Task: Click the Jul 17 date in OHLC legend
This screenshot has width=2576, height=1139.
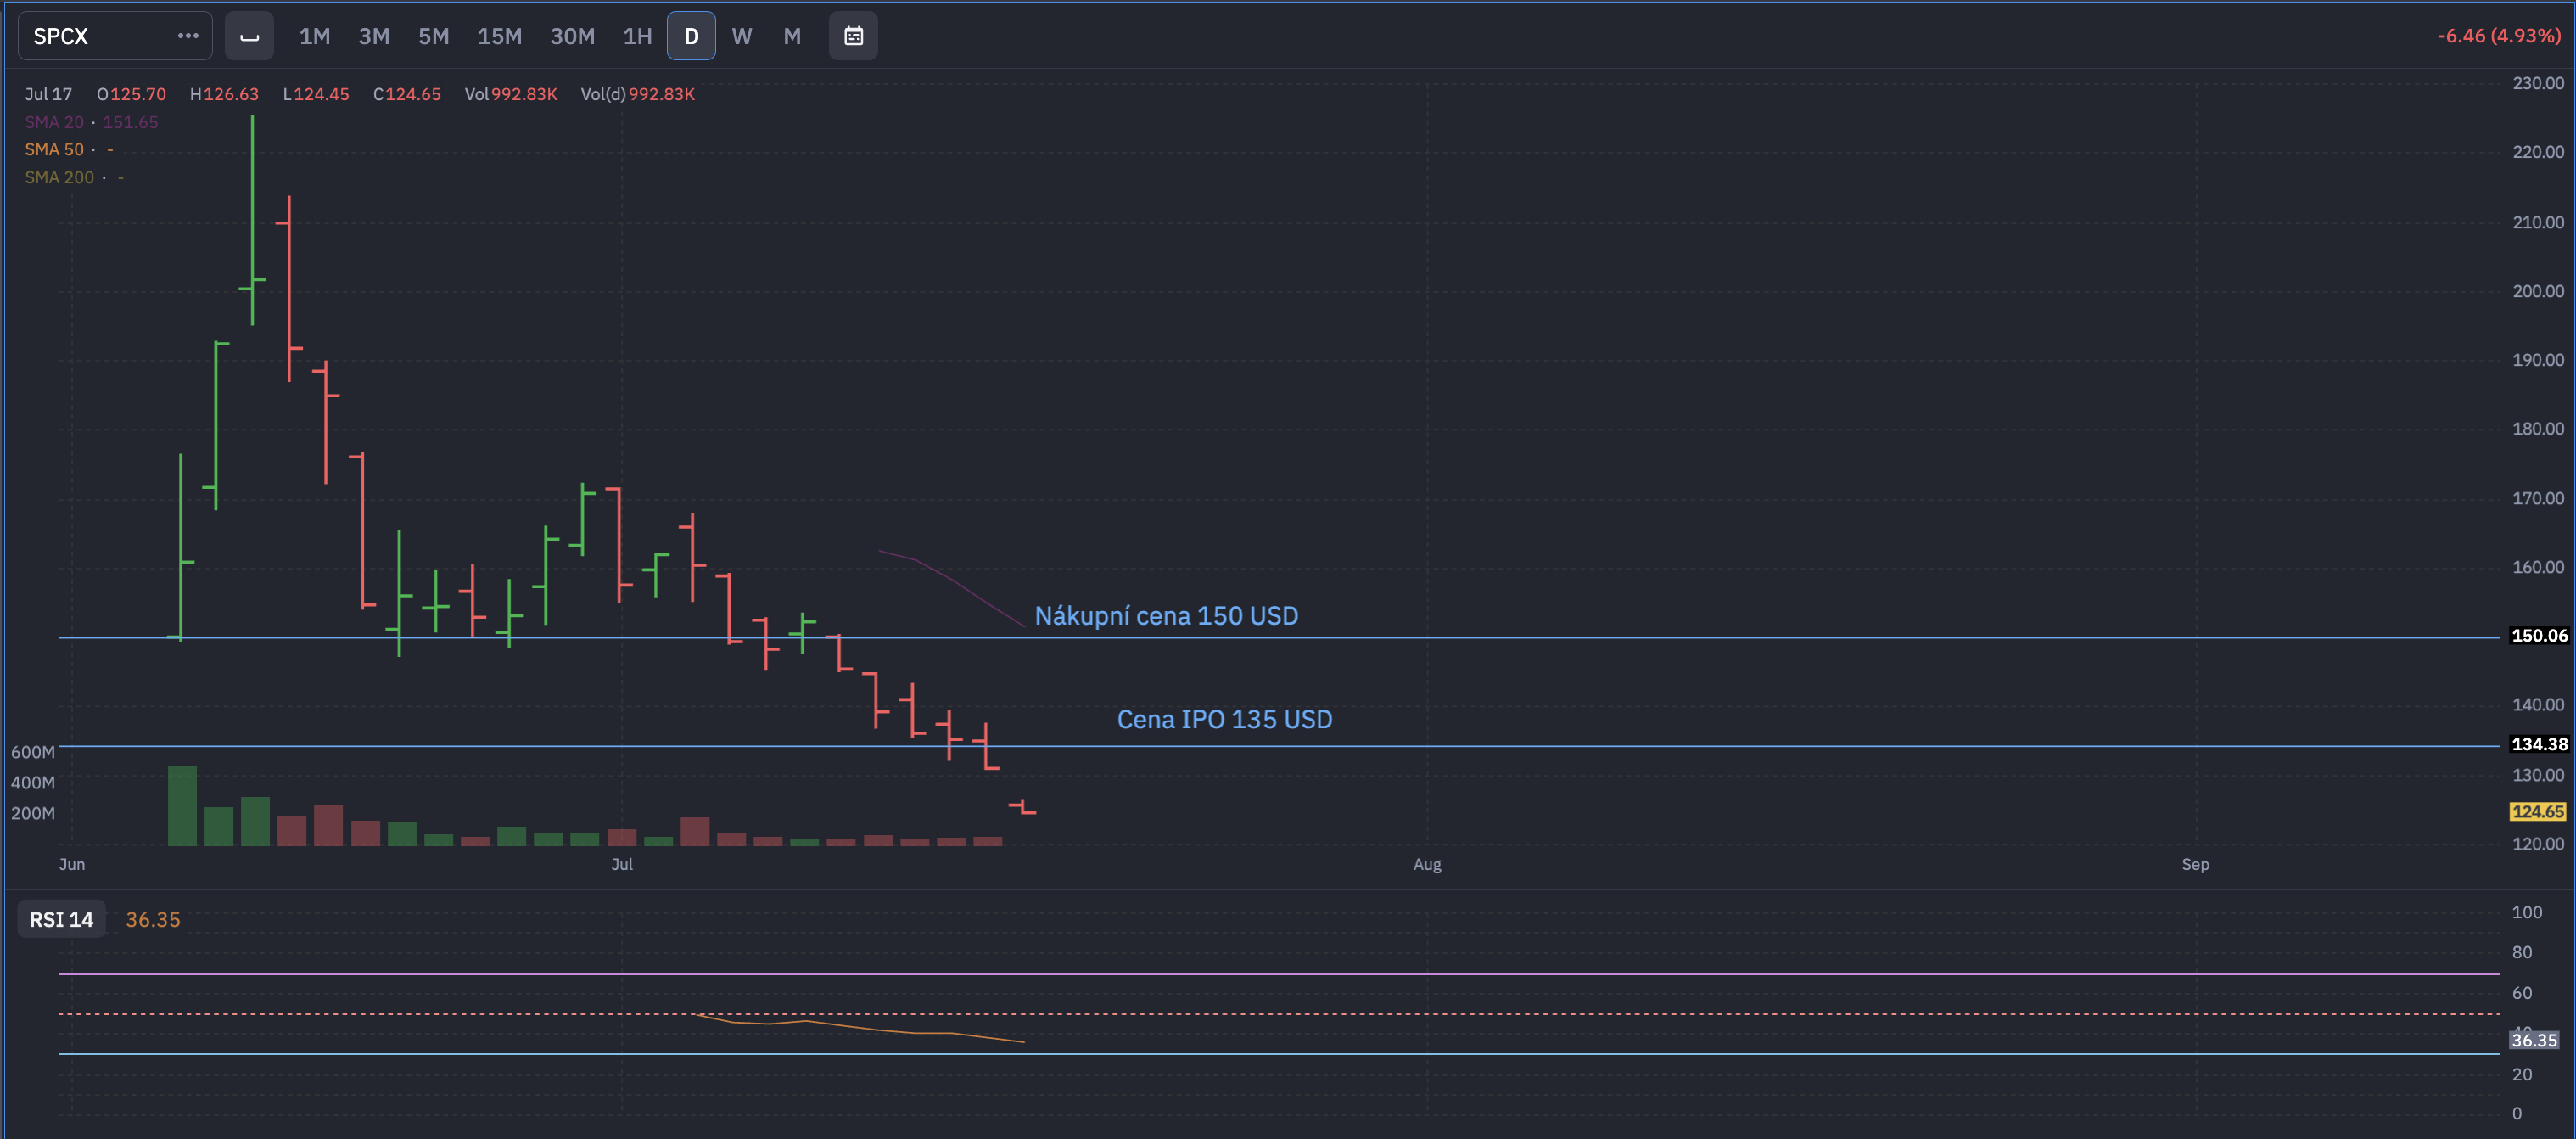Action: coord(48,94)
